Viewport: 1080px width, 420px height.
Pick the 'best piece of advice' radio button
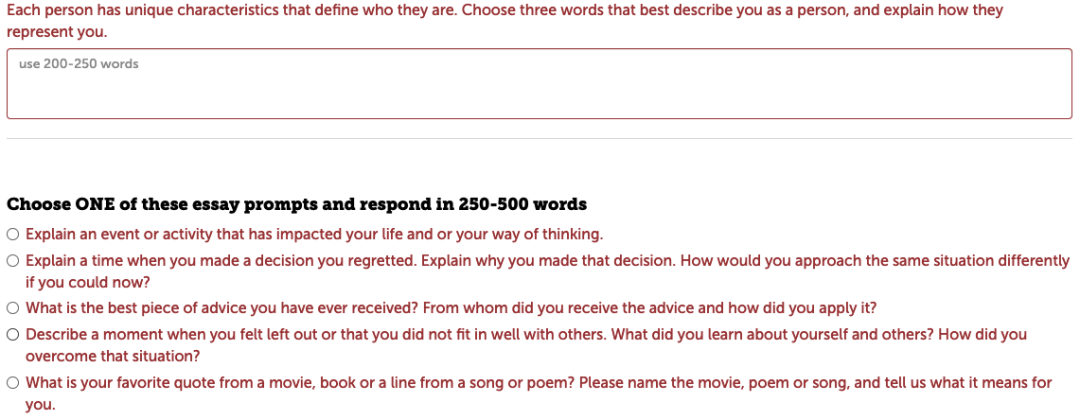(12, 308)
